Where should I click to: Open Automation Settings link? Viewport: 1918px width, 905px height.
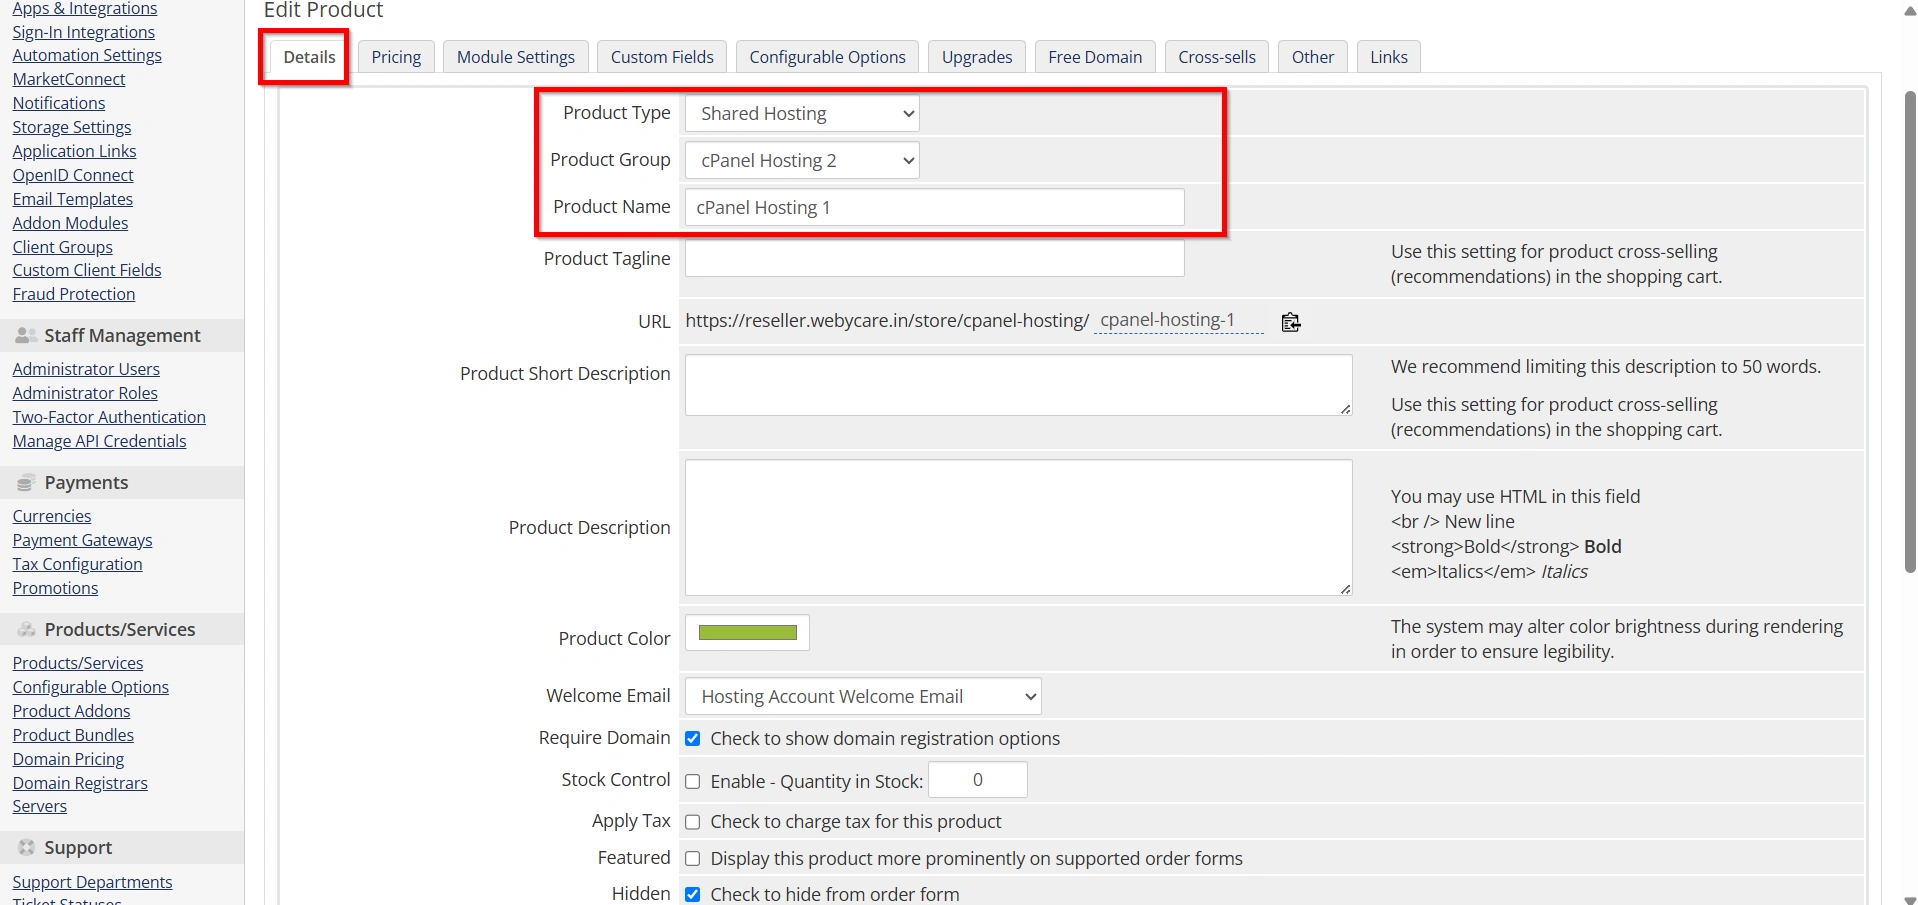click(87, 55)
